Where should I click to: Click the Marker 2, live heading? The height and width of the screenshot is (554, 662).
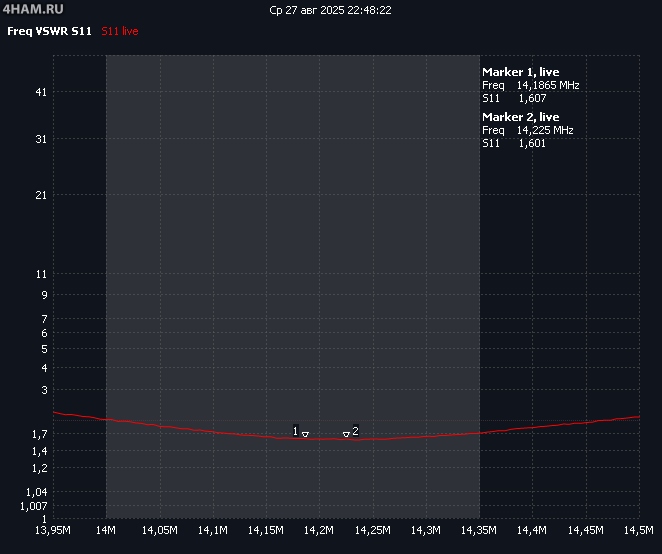(x=520, y=117)
